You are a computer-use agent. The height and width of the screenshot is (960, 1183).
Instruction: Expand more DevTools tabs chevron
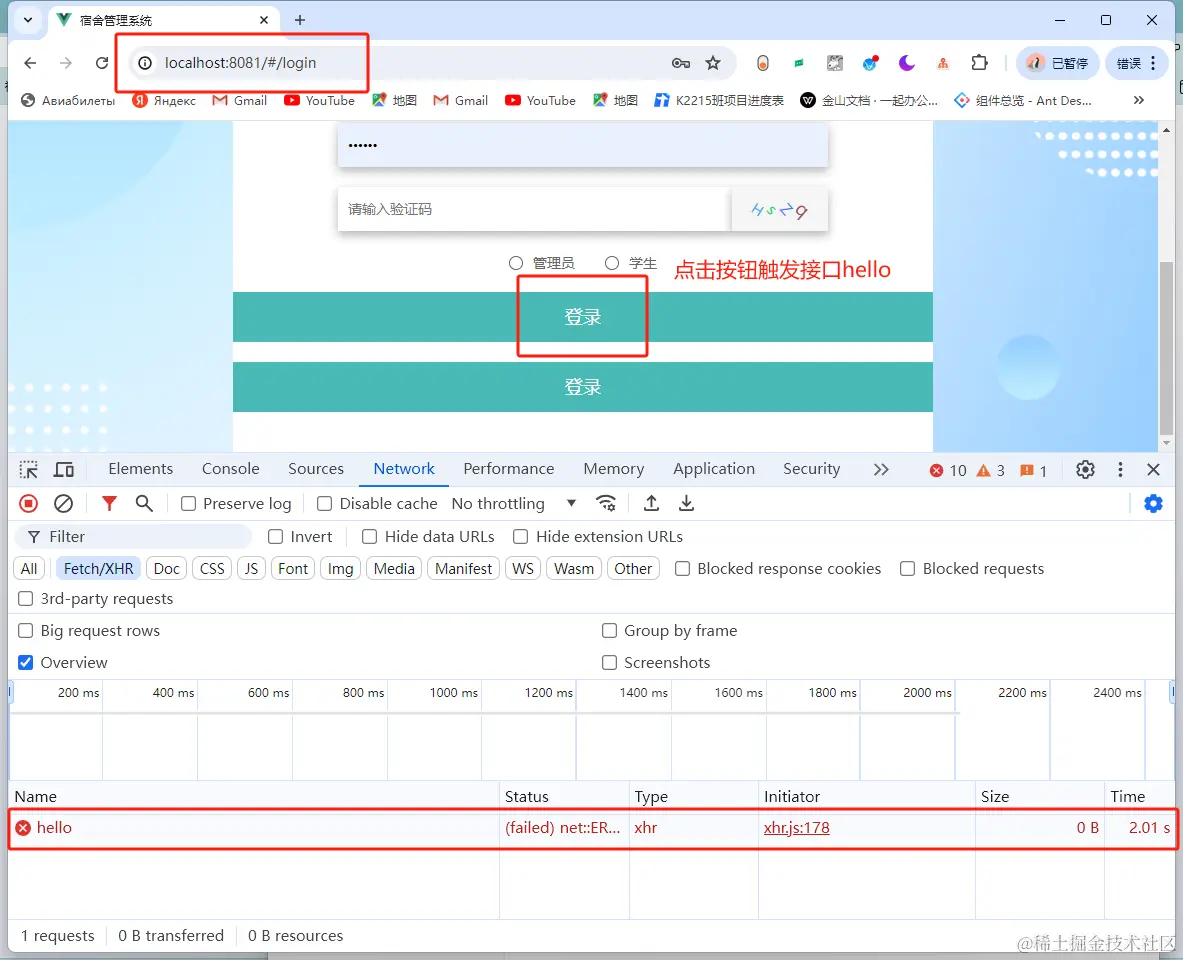(x=880, y=469)
